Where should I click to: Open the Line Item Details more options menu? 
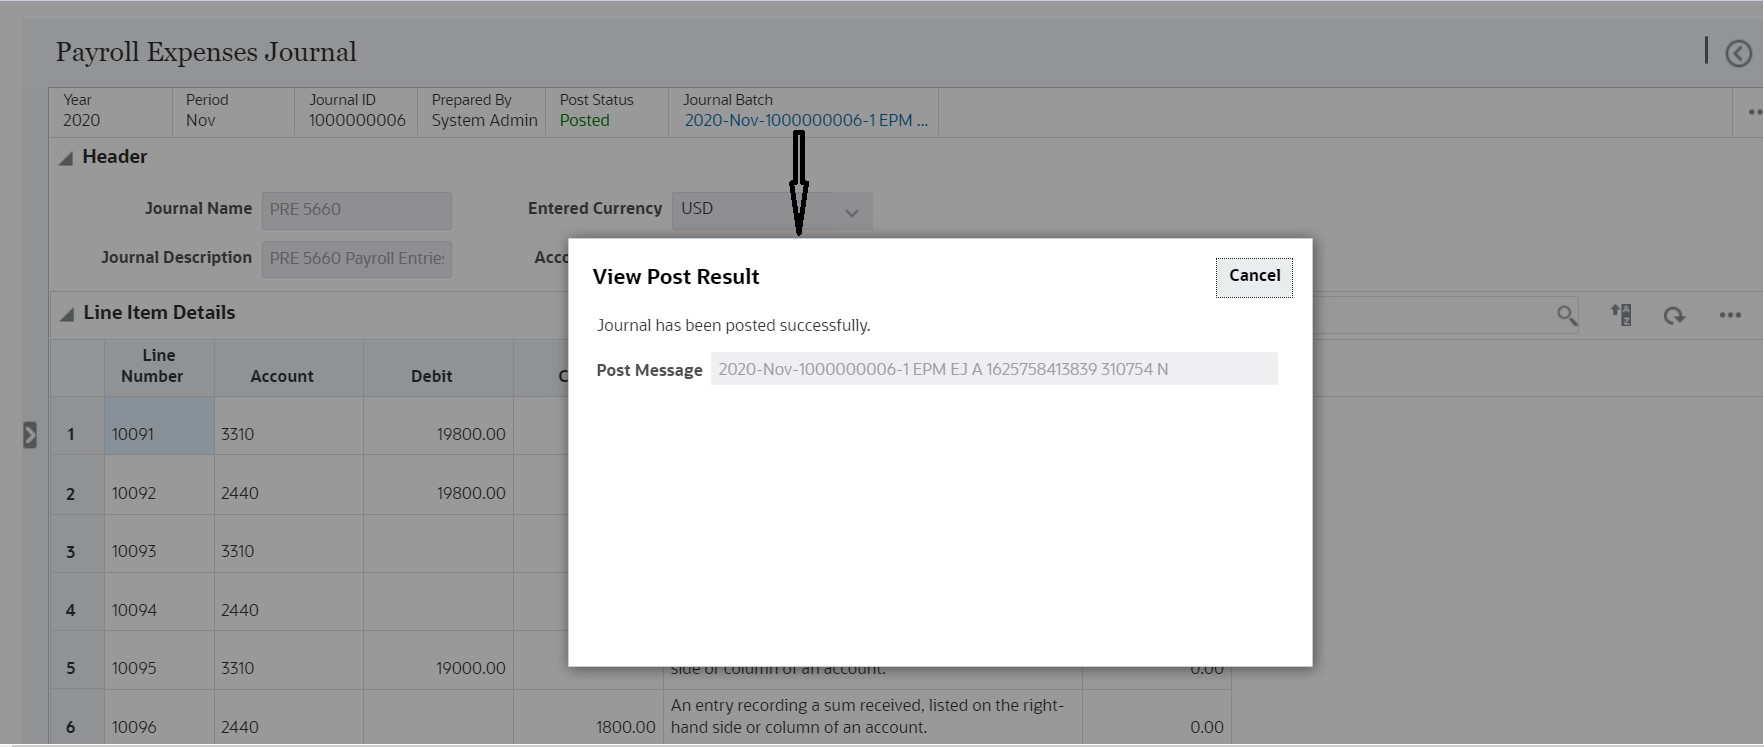pos(1730,315)
